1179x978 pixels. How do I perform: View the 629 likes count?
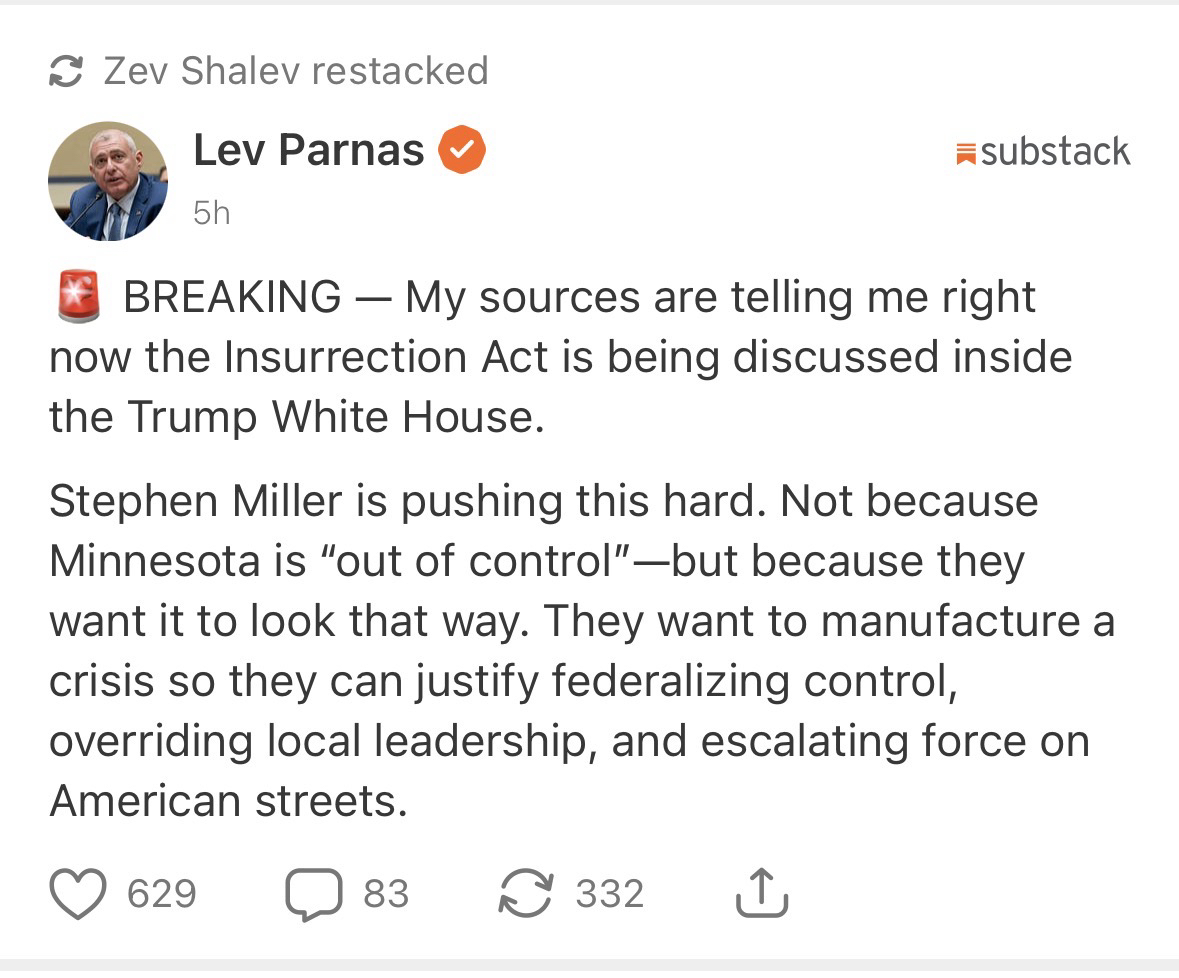click(x=161, y=893)
